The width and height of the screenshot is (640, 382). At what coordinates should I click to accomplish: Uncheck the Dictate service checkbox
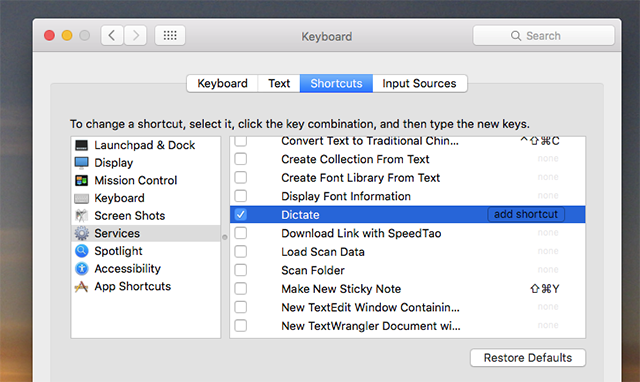[x=241, y=214]
